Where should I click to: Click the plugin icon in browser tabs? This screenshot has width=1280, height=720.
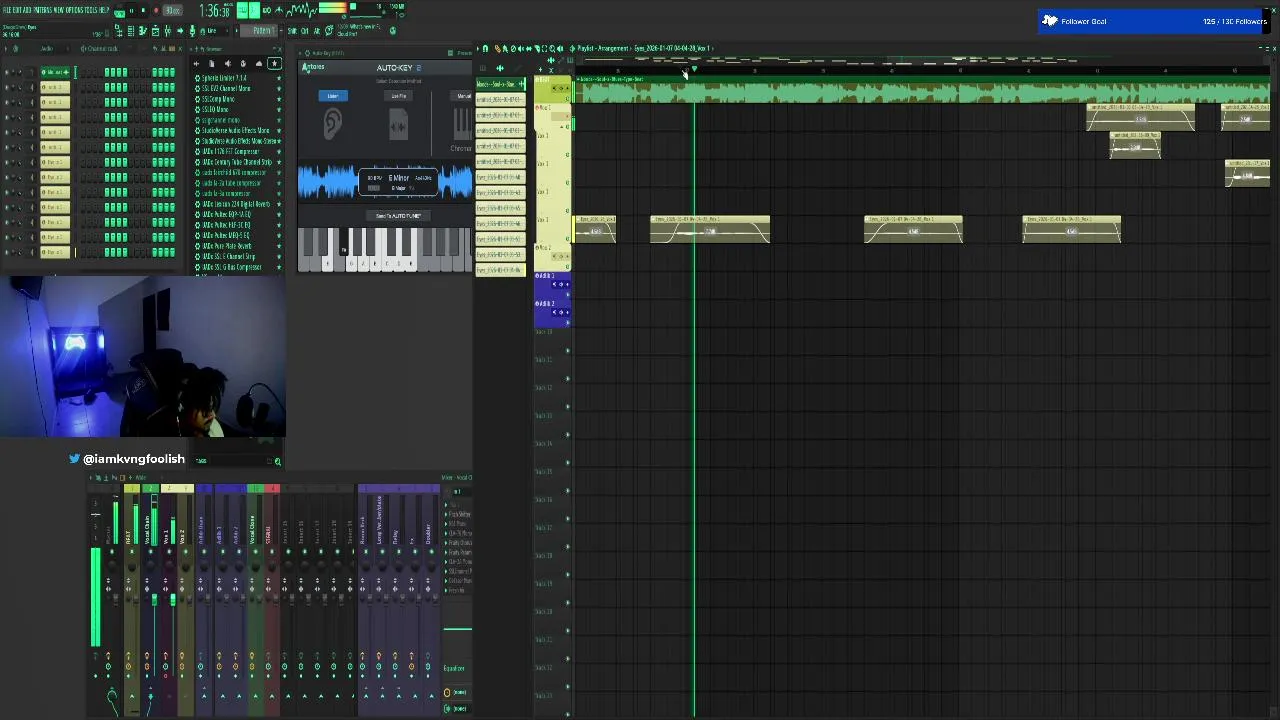tap(243, 64)
